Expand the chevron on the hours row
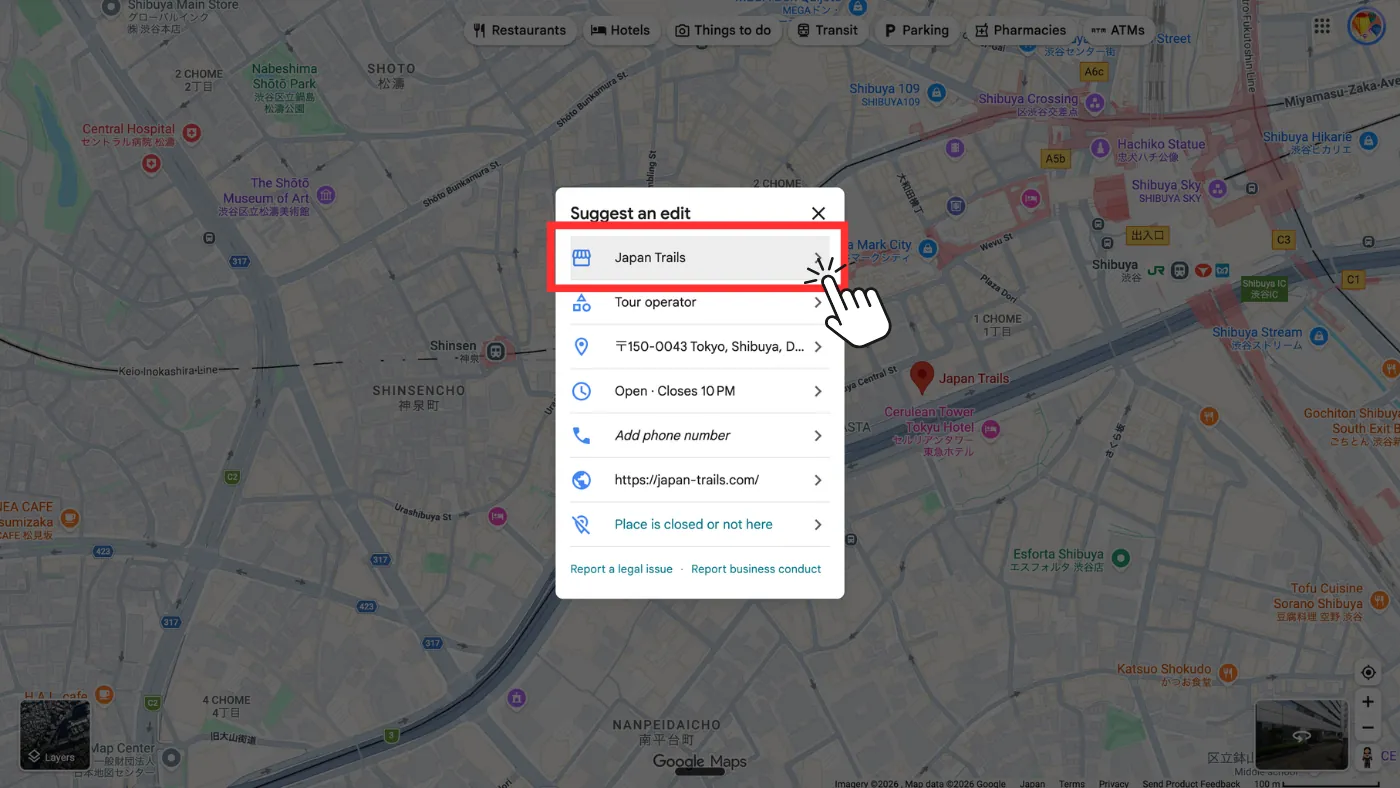1400x788 pixels. 818,391
